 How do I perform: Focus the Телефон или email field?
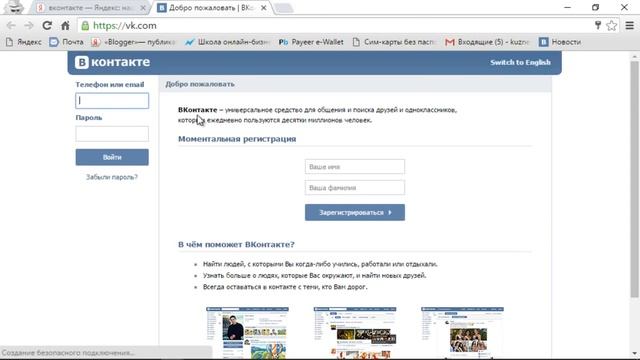pos(112,100)
